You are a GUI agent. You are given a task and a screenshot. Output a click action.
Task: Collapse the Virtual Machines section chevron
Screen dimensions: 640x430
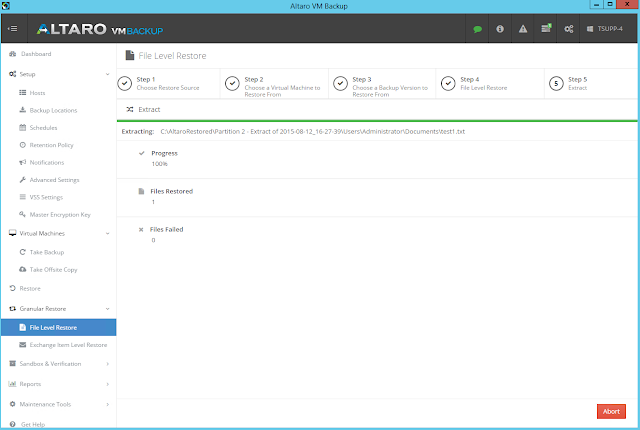(107, 233)
